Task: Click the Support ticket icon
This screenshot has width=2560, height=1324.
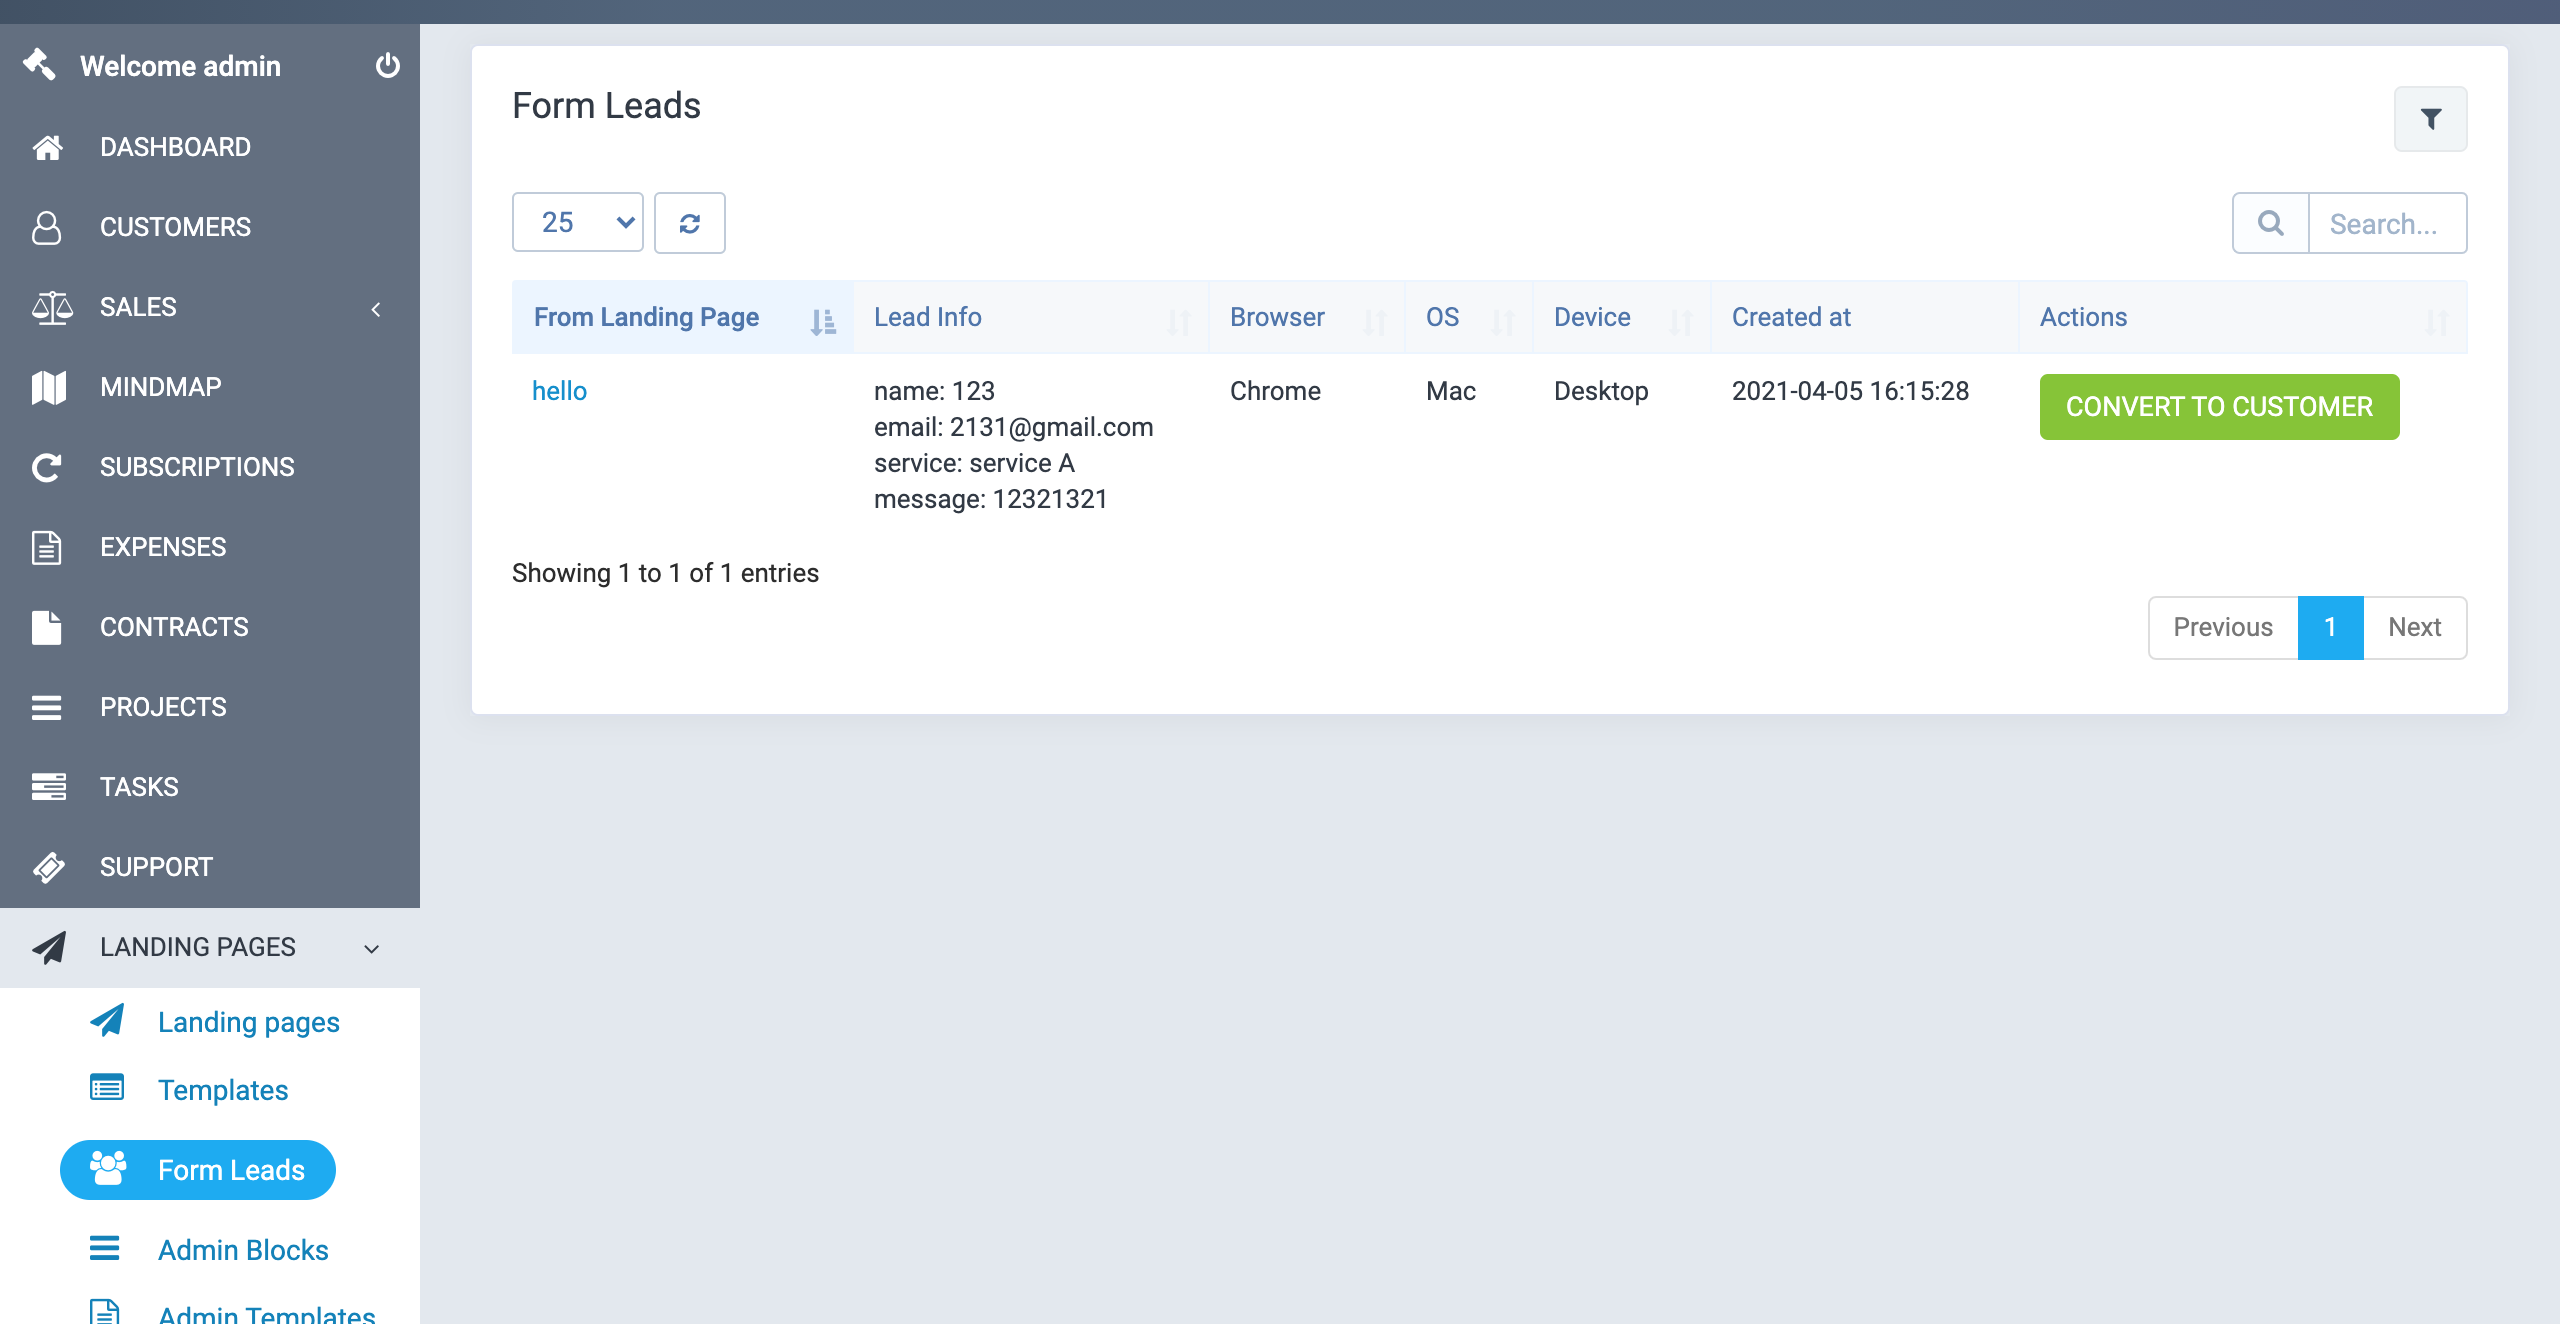Action: pyautogui.click(x=48, y=867)
